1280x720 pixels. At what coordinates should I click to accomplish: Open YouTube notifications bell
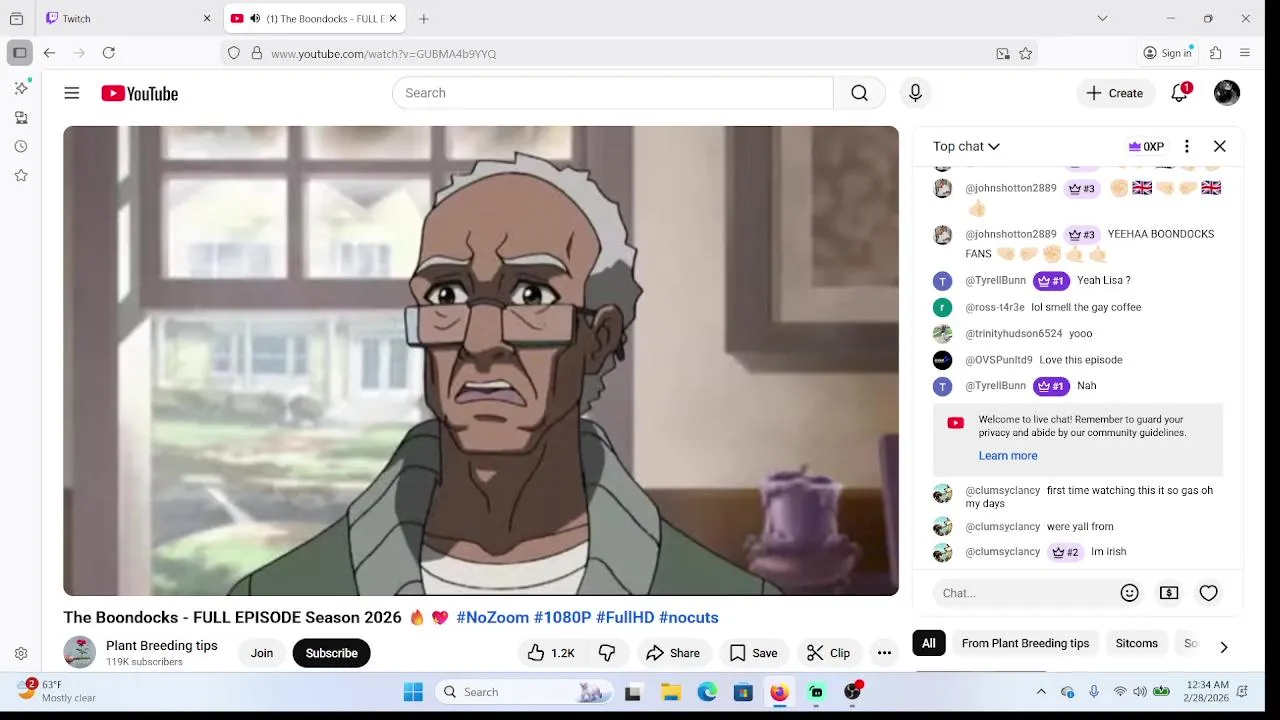[x=1180, y=93]
